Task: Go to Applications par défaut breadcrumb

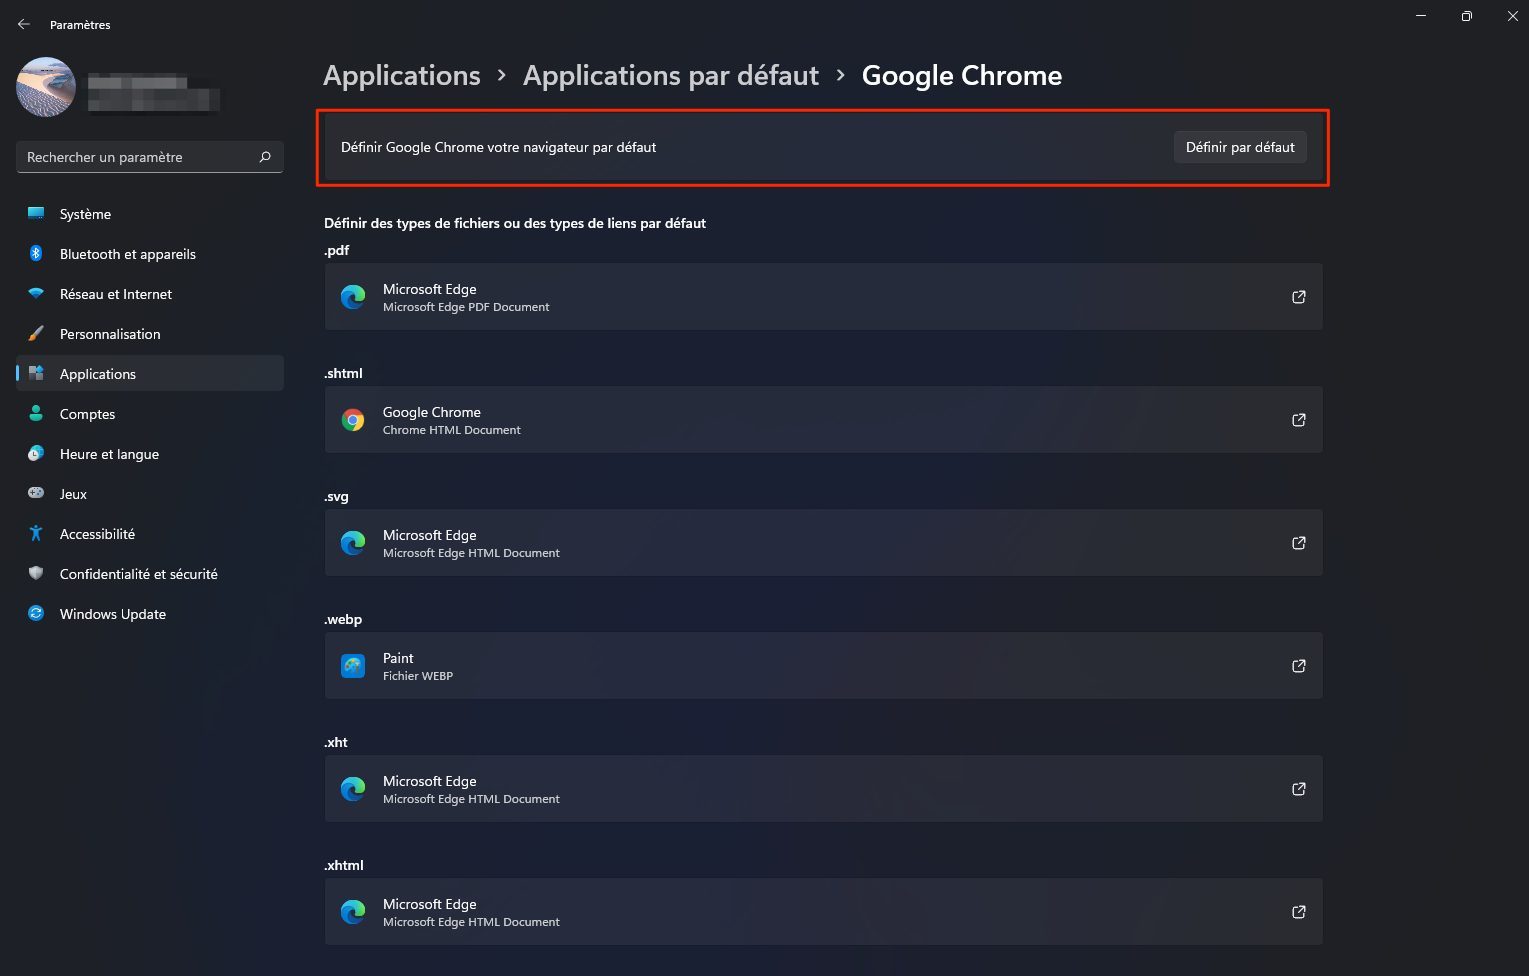Action: click(x=671, y=76)
